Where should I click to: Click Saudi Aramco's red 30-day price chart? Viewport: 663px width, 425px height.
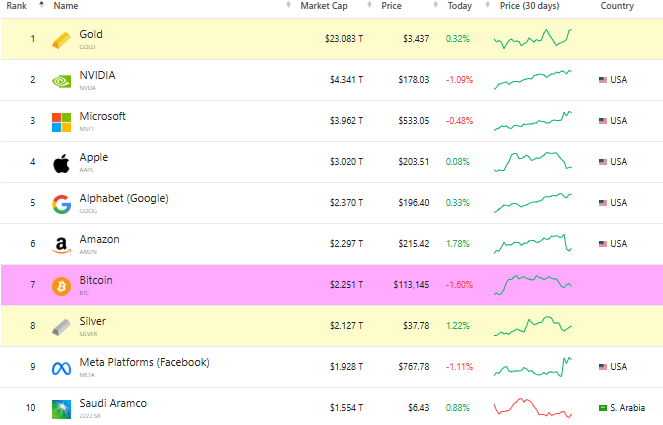point(533,408)
